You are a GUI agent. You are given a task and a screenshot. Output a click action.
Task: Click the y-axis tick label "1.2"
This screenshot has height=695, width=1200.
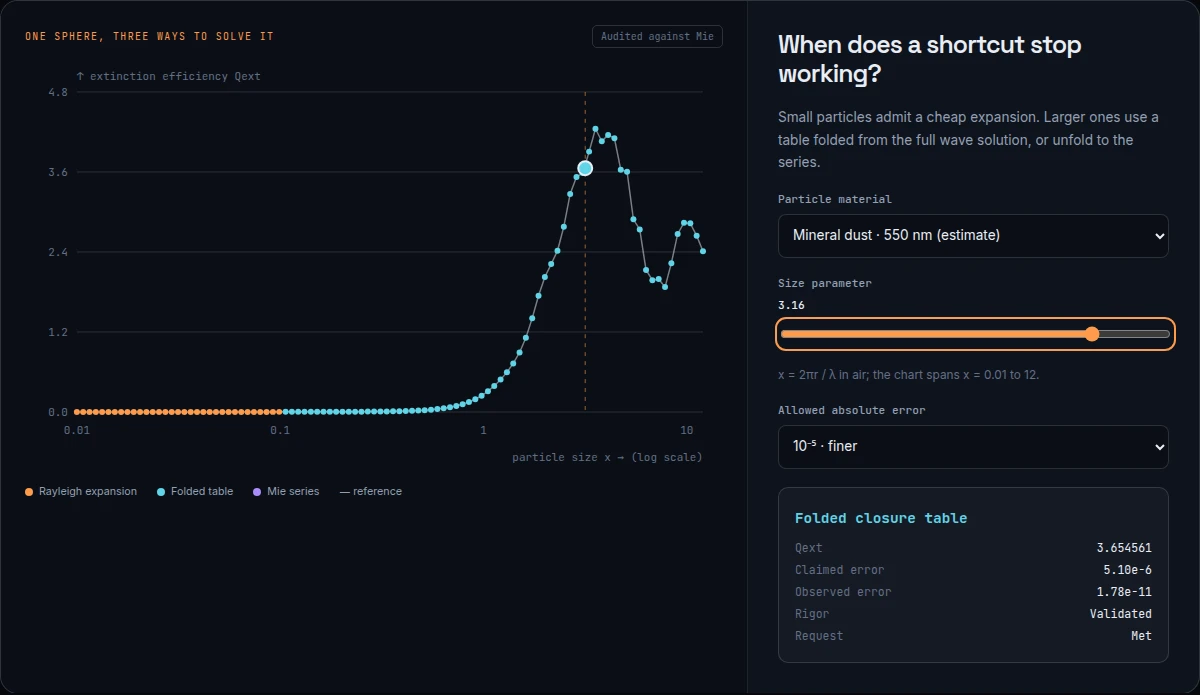(x=58, y=332)
